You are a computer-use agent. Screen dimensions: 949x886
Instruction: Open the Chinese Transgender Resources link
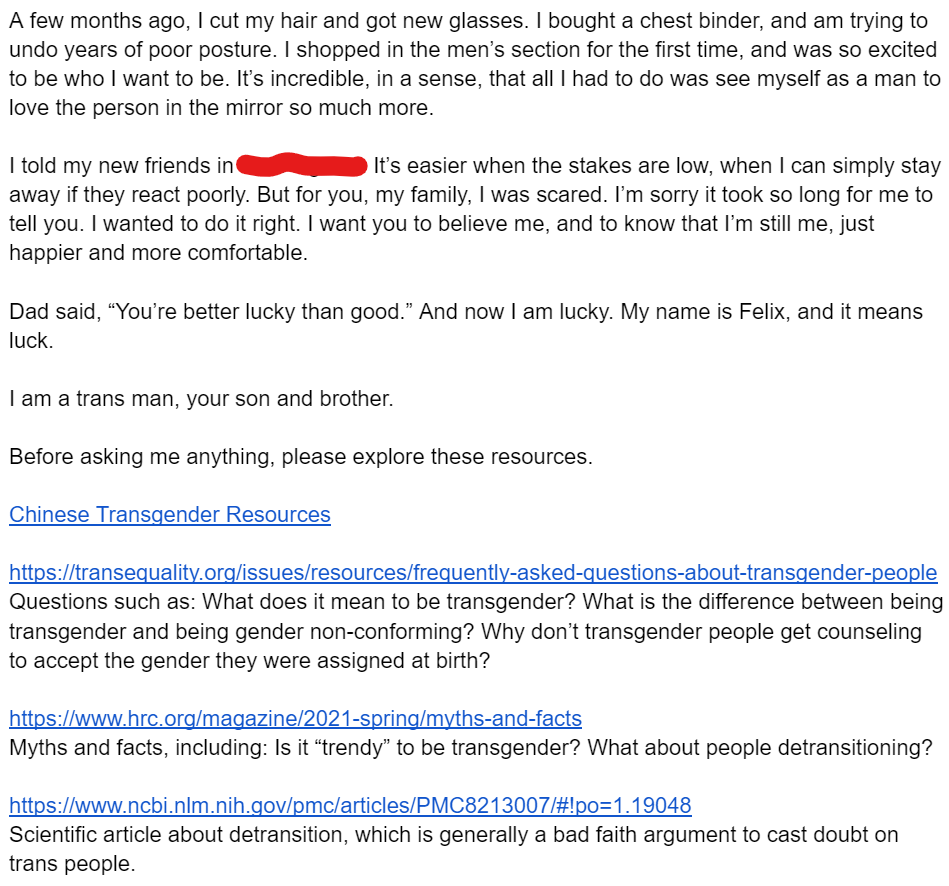pos(169,515)
